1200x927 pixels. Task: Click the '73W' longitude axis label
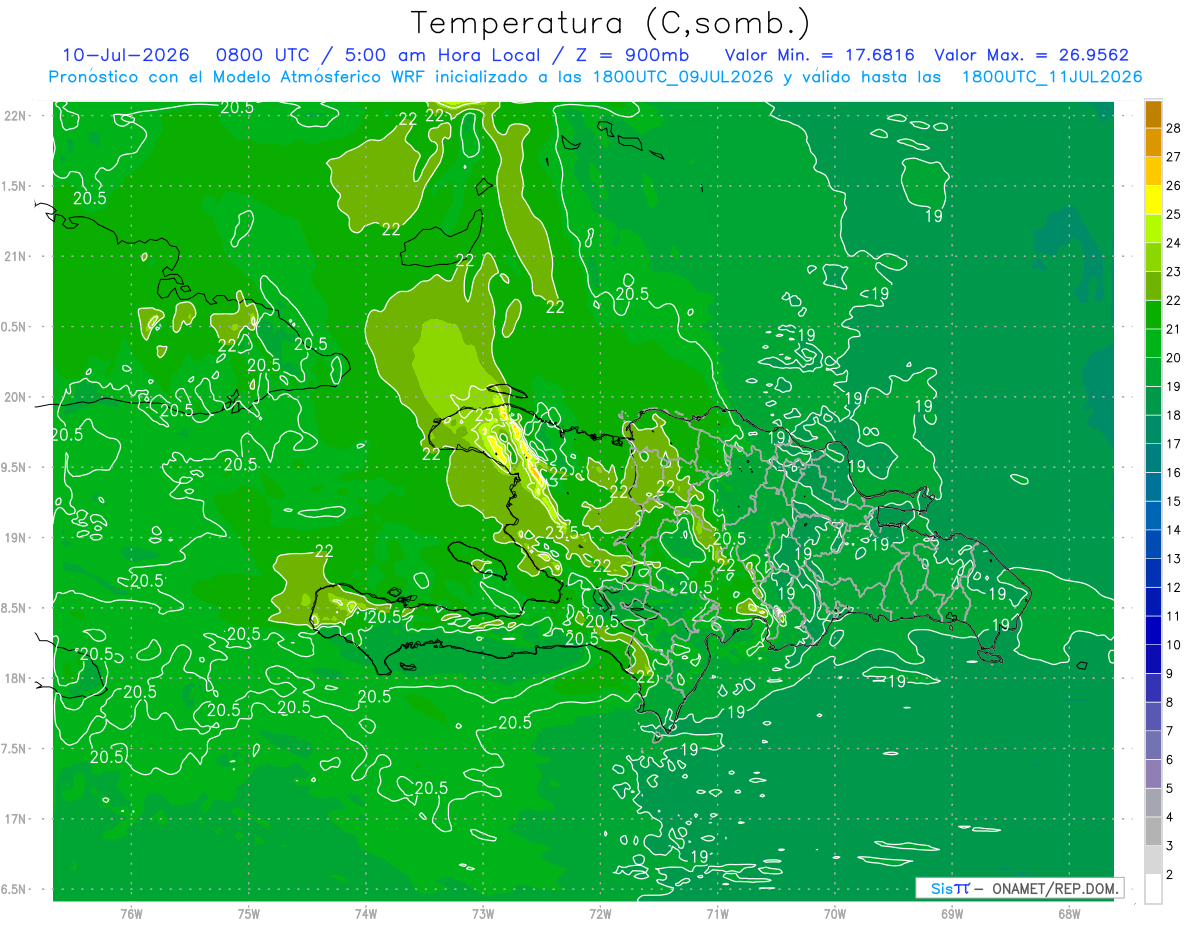pyautogui.click(x=483, y=913)
